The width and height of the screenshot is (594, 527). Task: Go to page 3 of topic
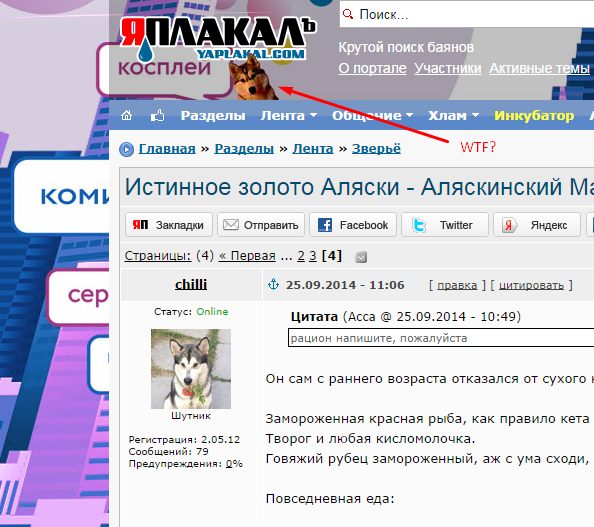pos(313,256)
